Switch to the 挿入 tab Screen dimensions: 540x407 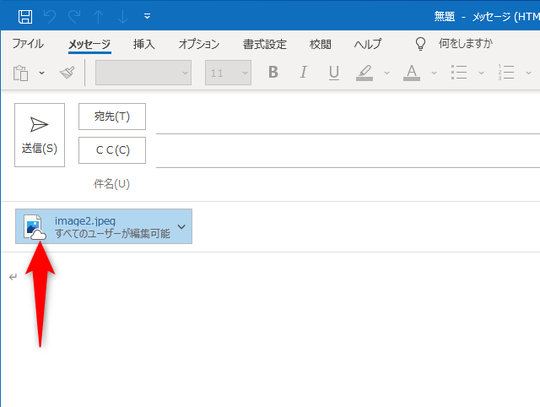pos(144,44)
